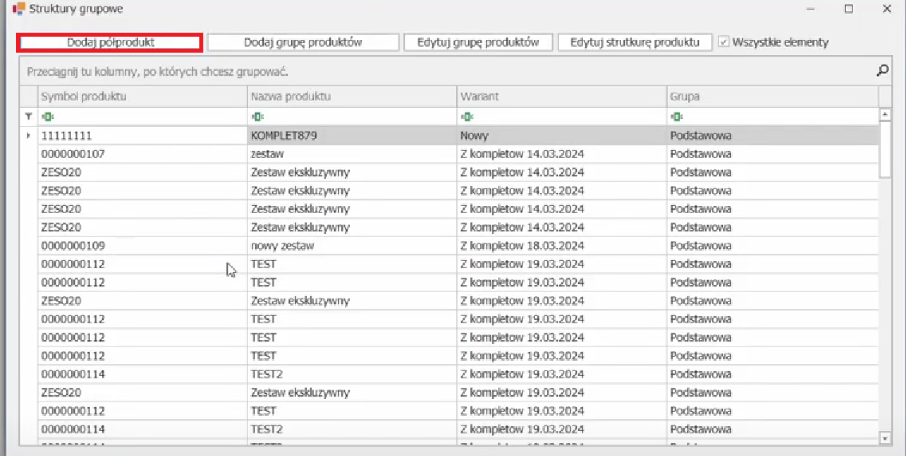Click the Dodaj grupę produktów button

pos(302,43)
